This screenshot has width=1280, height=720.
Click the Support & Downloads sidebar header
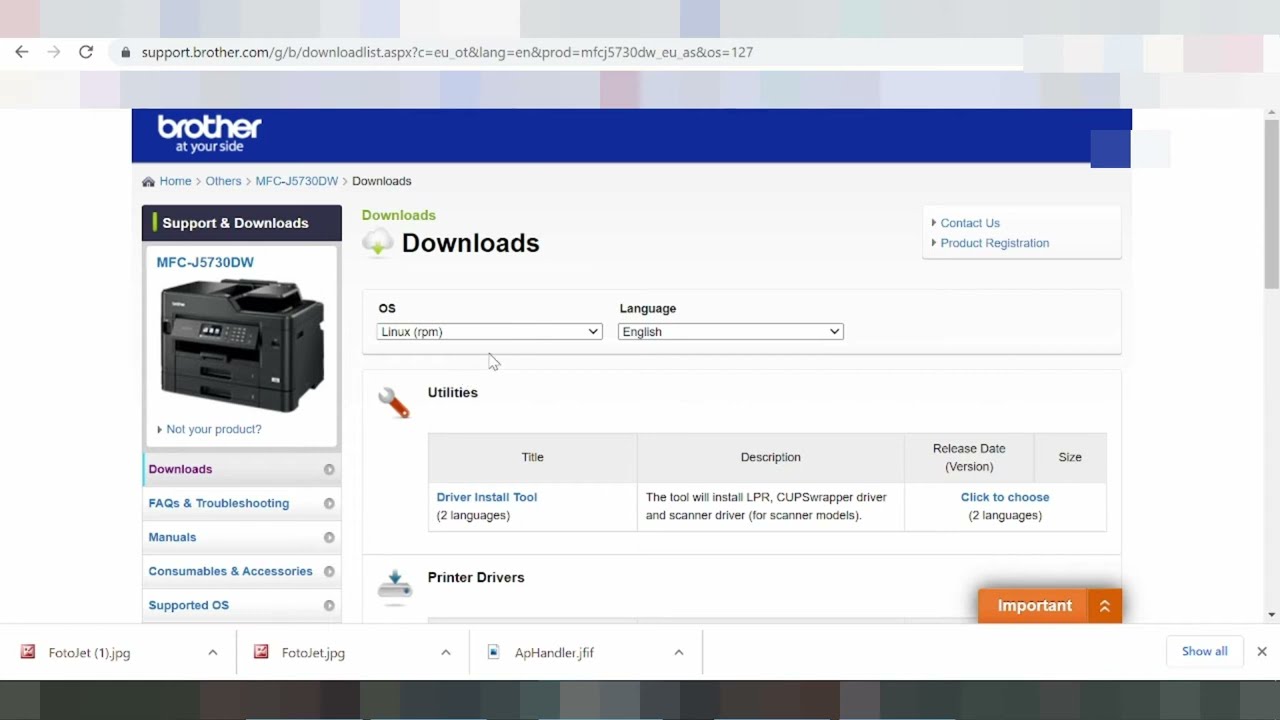coord(242,223)
